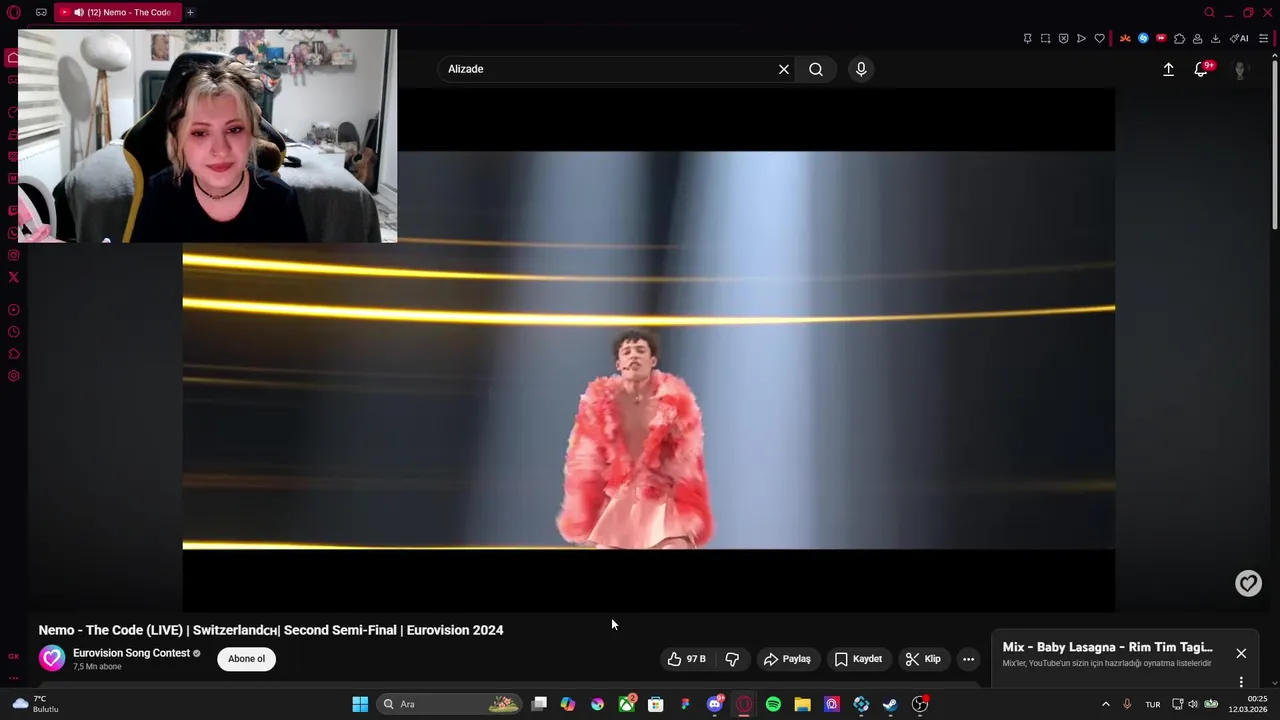Open TUR keyboard language switcher
The width and height of the screenshot is (1280, 720).
coord(1152,704)
